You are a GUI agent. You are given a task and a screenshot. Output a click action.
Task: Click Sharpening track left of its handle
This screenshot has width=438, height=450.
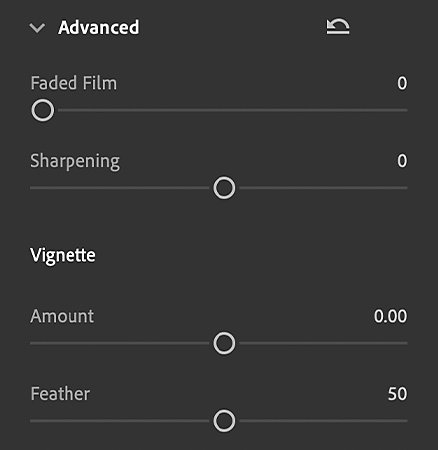point(119,188)
